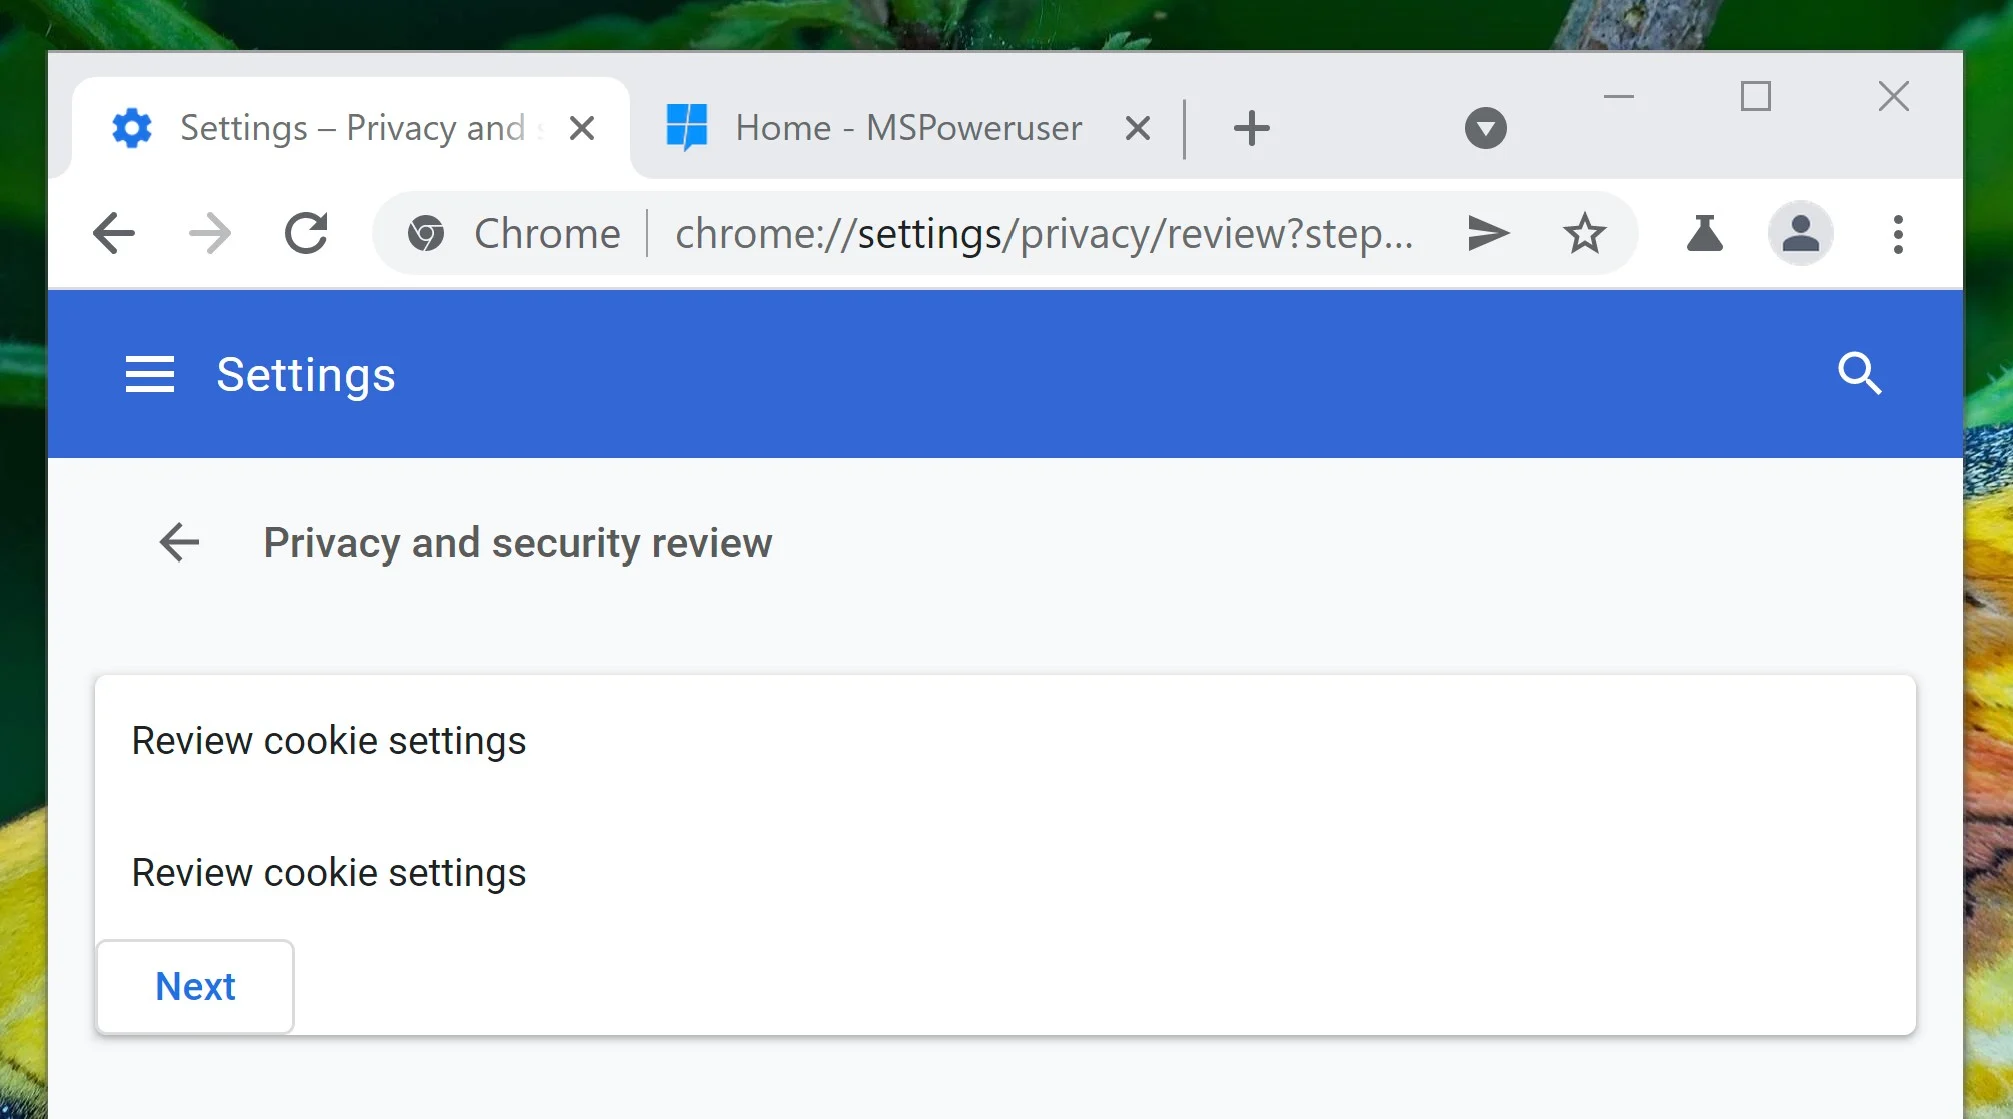
Task: Open a new tab
Action: pyautogui.click(x=1251, y=128)
